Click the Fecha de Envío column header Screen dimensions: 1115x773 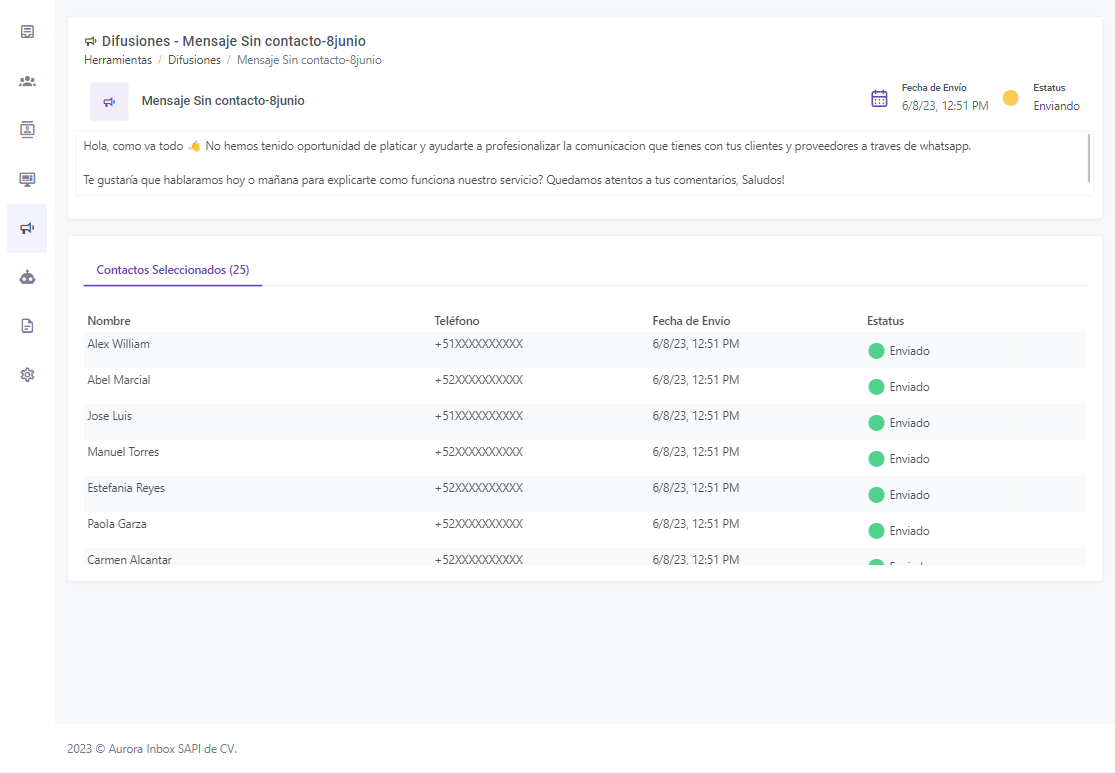691,321
